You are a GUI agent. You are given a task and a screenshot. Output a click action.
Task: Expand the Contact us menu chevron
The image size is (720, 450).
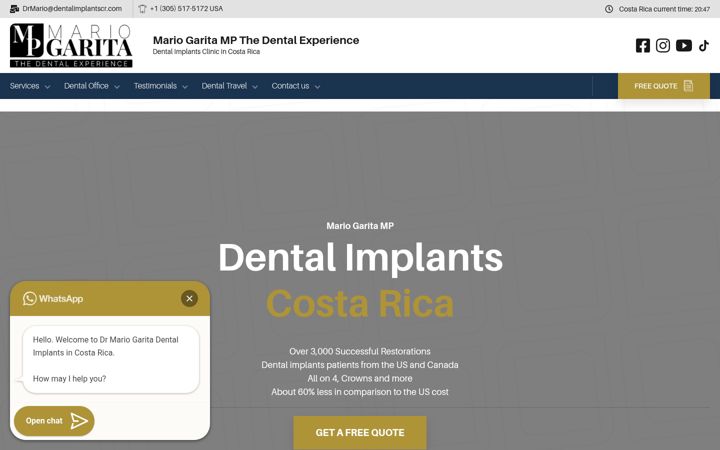coord(317,87)
